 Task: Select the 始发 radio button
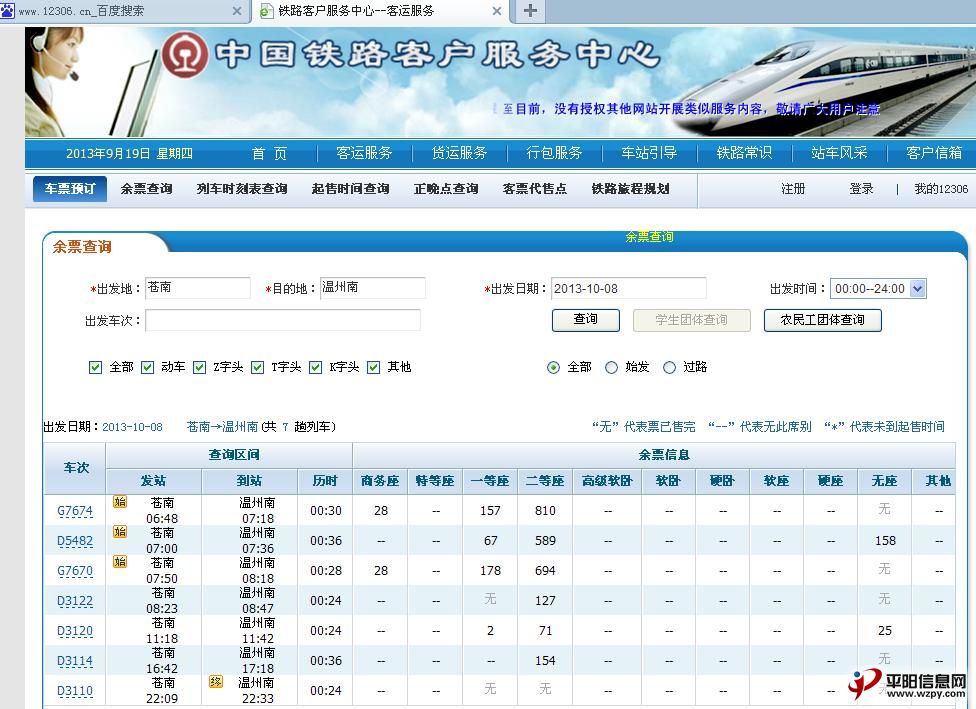click(611, 367)
